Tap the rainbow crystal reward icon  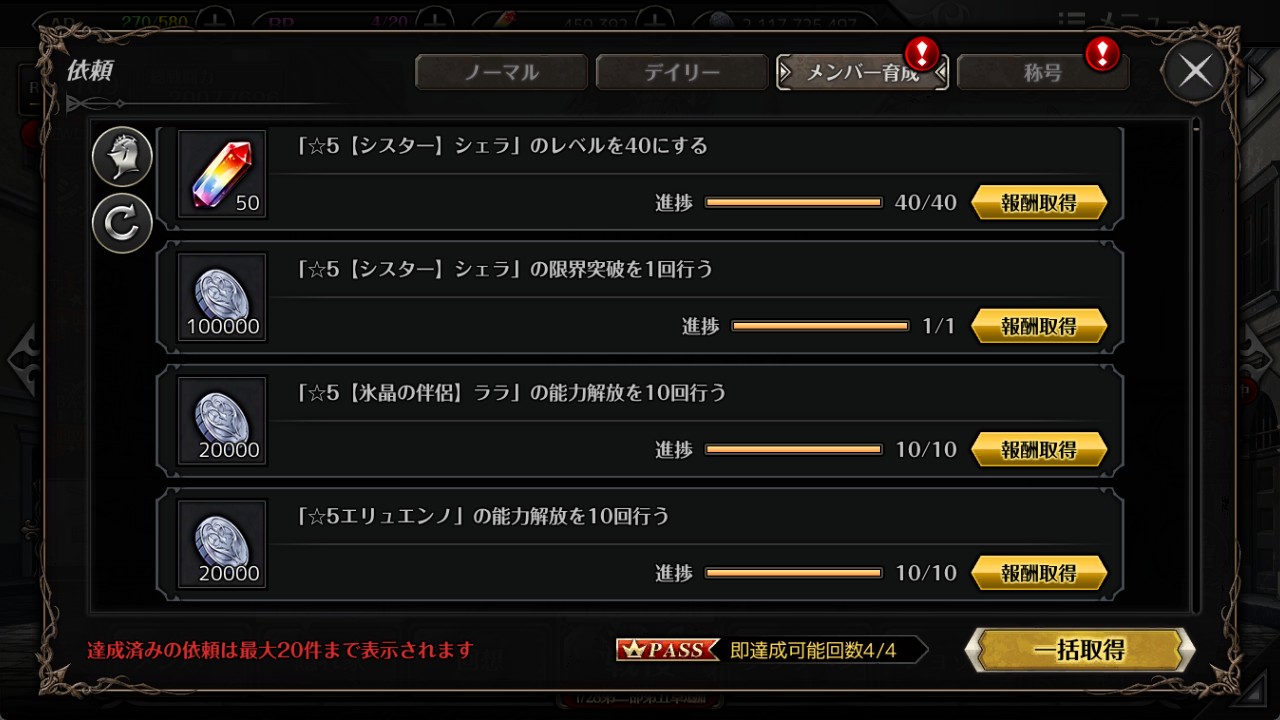(x=222, y=174)
